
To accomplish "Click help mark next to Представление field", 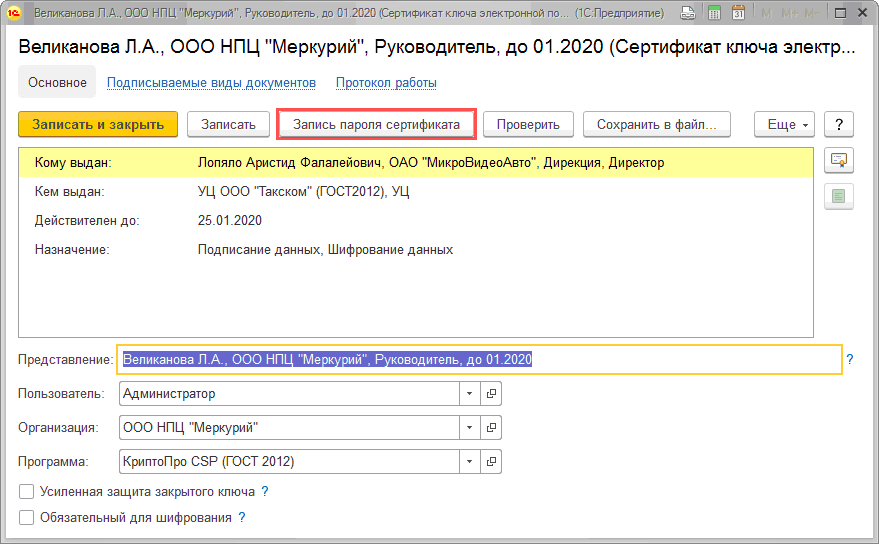I will [850, 359].
